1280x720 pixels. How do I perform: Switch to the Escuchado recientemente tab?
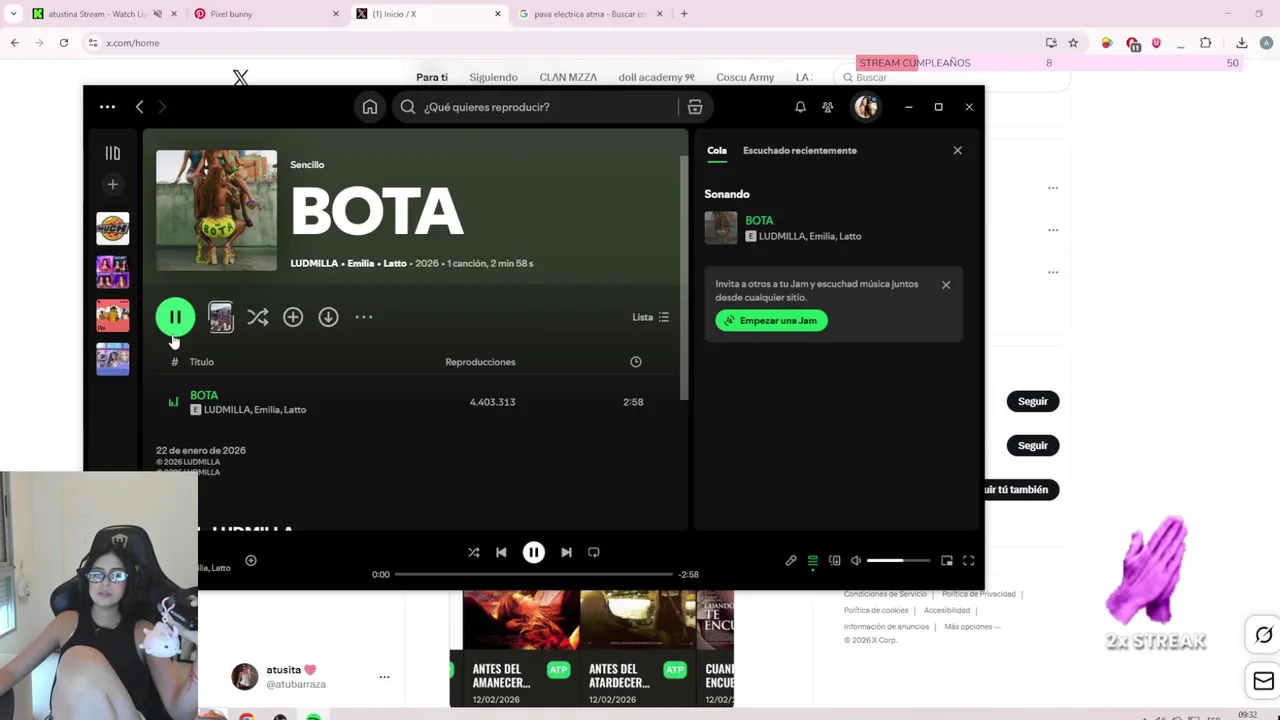click(800, 151)
